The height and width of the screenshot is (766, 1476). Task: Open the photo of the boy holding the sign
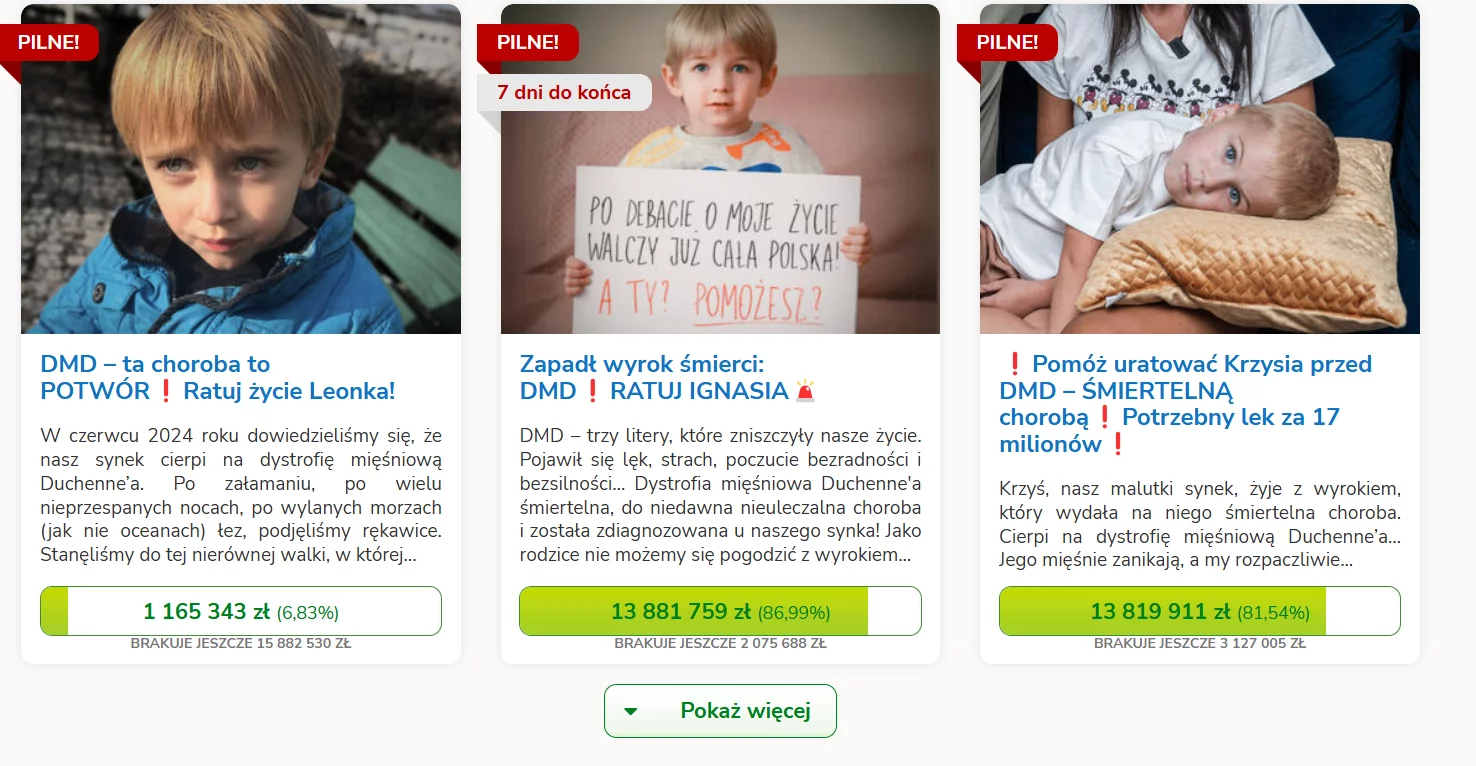(x=720, y=169)
